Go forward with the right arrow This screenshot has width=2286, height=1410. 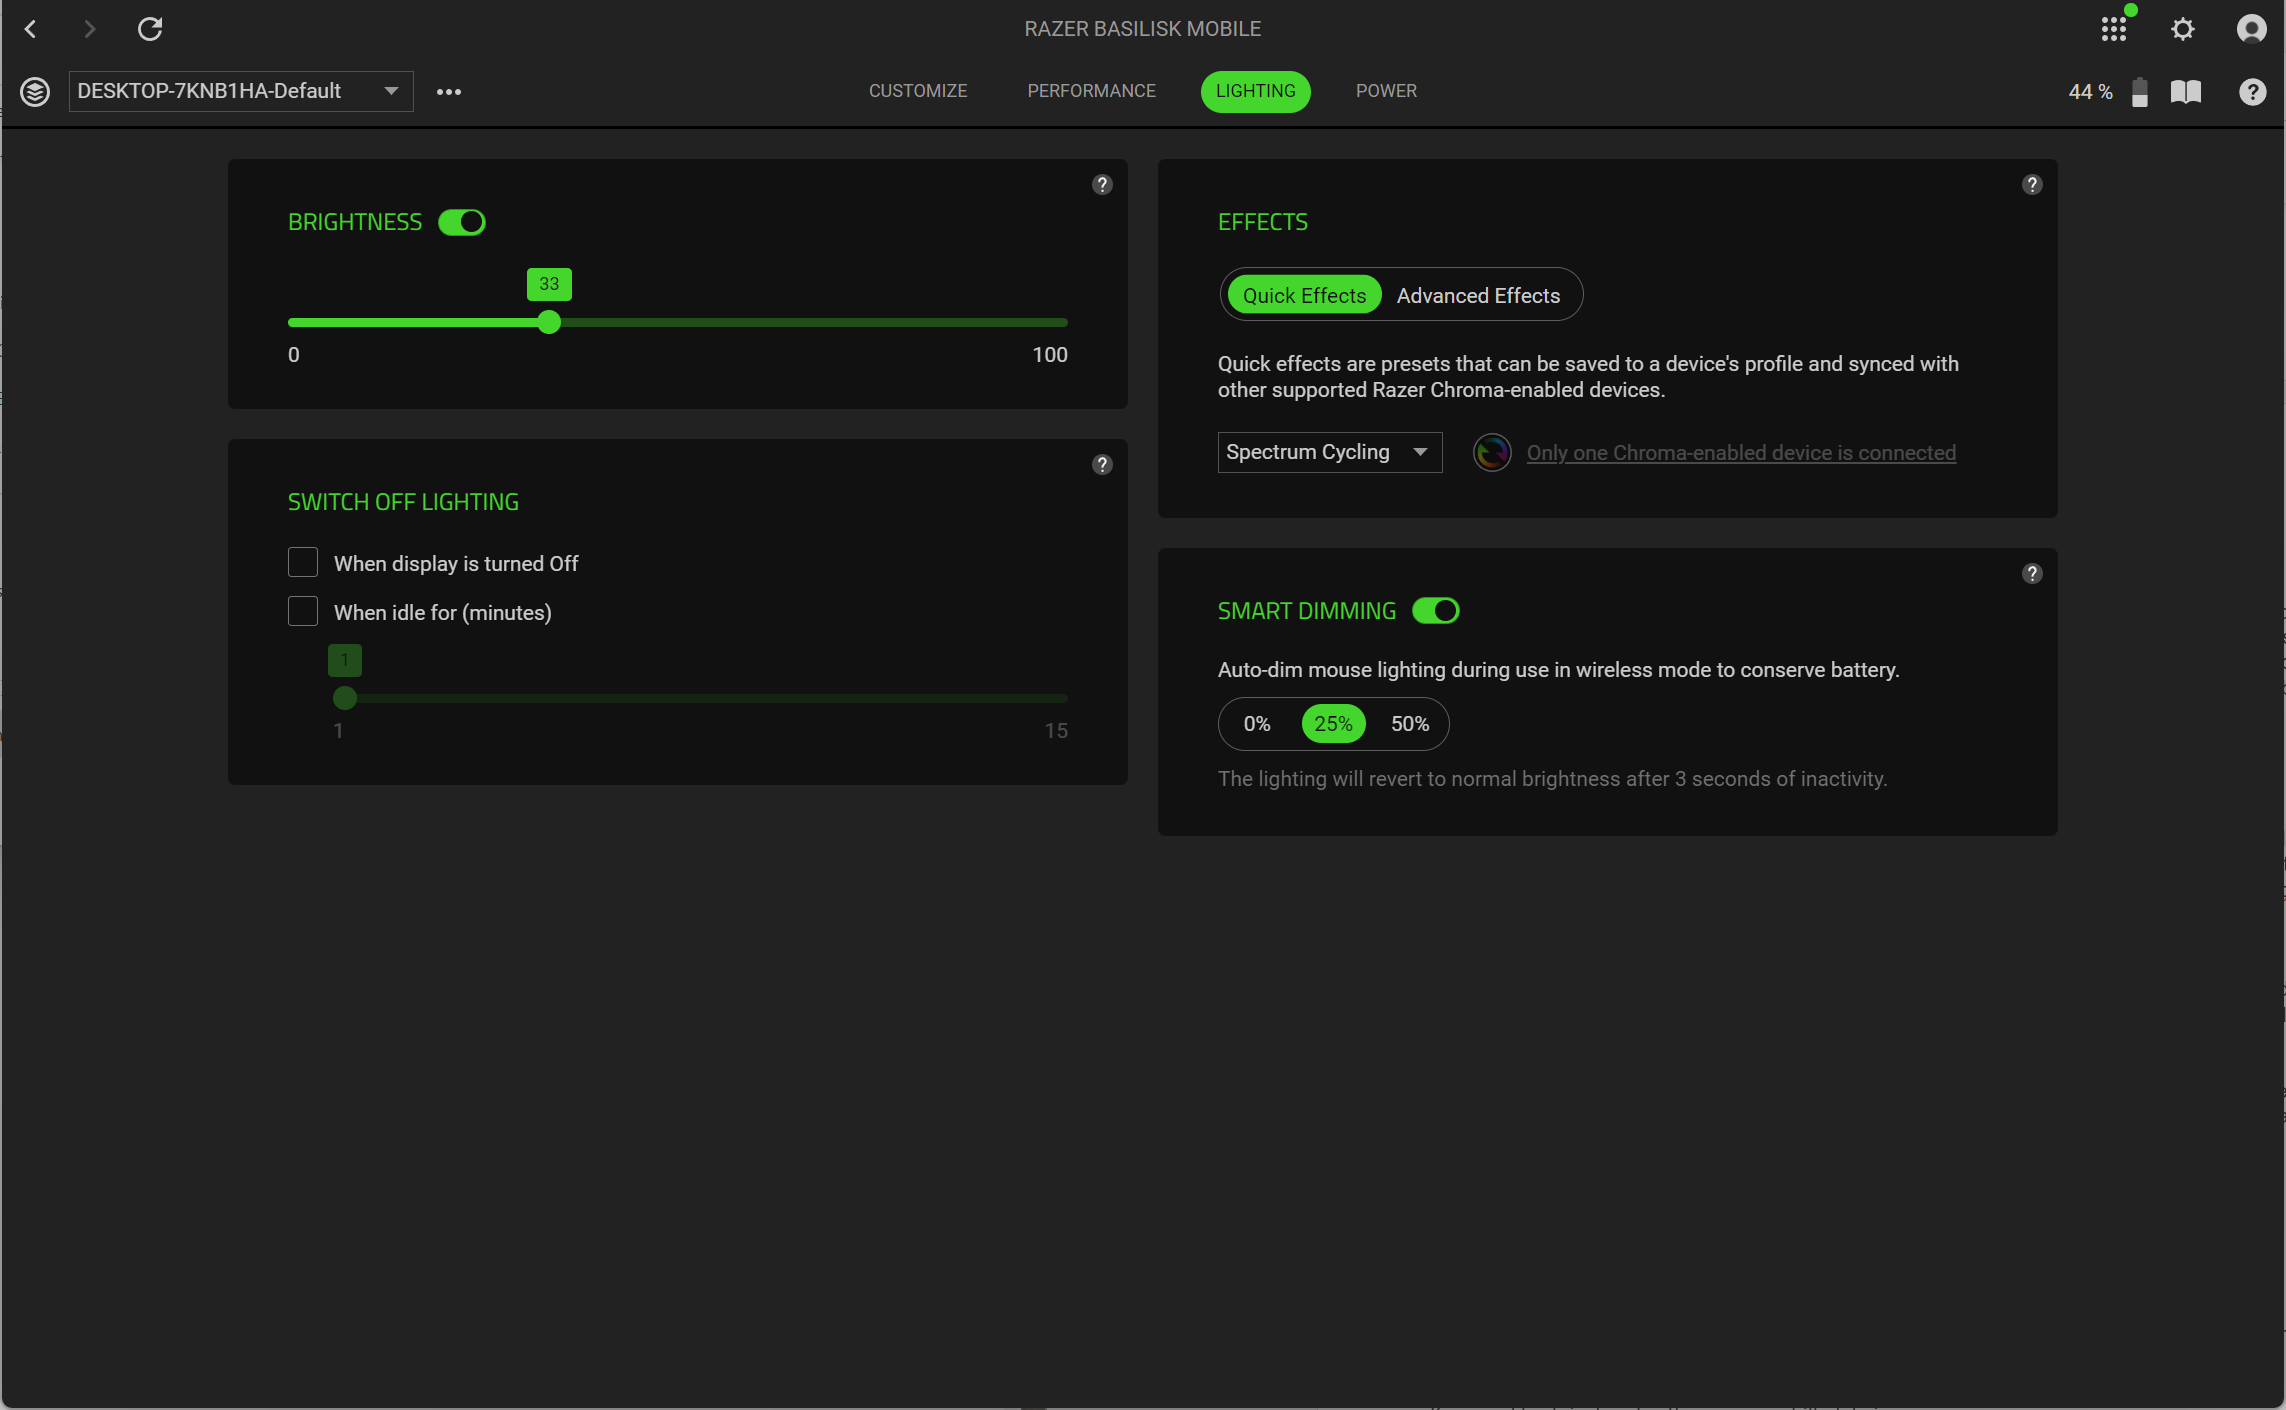(x=90, y=29)
